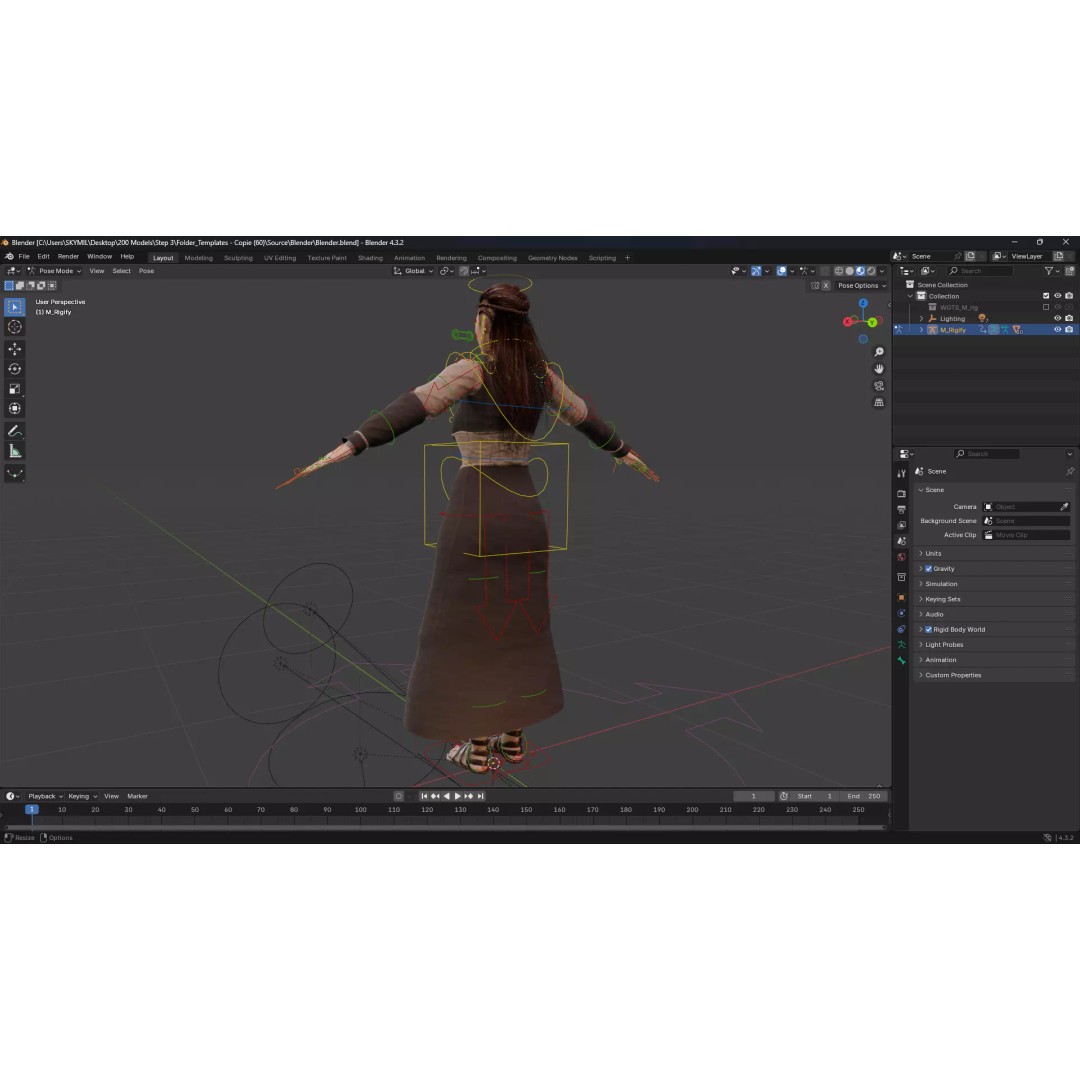Open the Object properties tab
Screen dimensions: 1080x1080
[901, 598]
